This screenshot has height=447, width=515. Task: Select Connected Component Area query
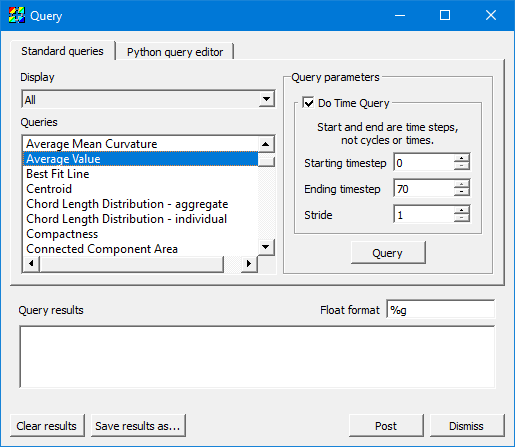(x=140, y=249)
